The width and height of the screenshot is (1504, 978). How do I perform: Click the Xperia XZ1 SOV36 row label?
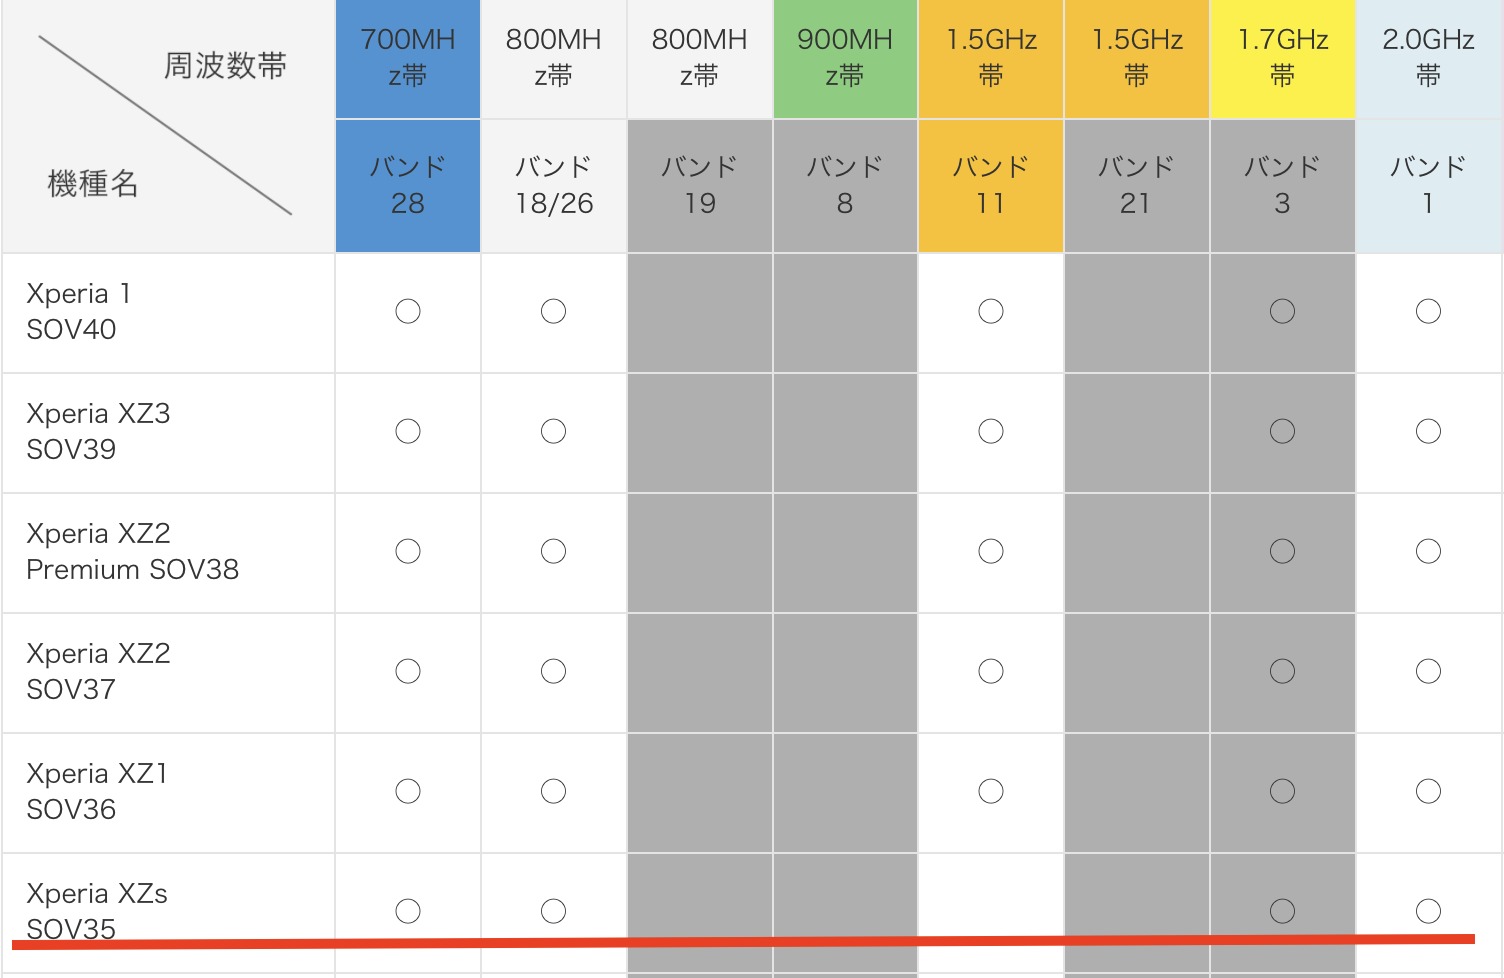coord(96,791)
